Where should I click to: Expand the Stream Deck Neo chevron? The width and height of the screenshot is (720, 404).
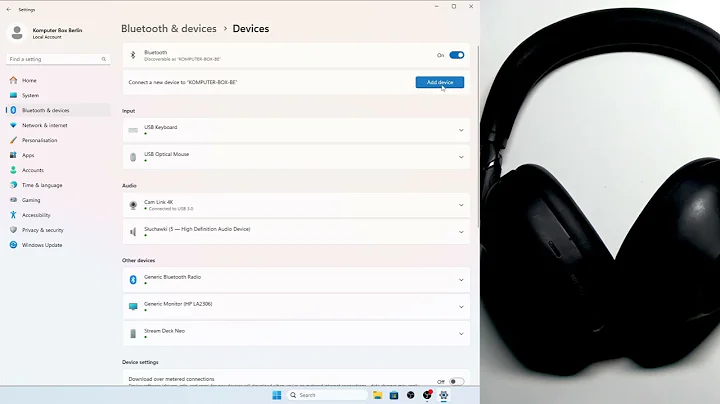click(x=461, y=334)
